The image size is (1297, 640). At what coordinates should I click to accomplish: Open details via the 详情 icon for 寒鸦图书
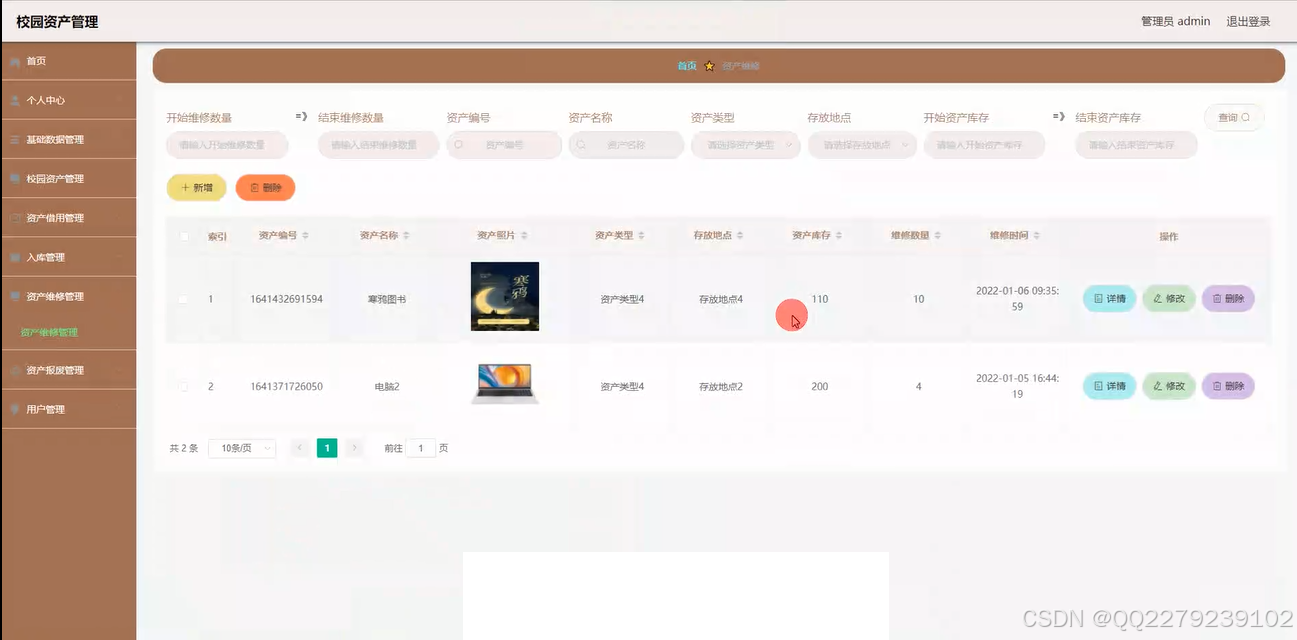[1108, 298]
